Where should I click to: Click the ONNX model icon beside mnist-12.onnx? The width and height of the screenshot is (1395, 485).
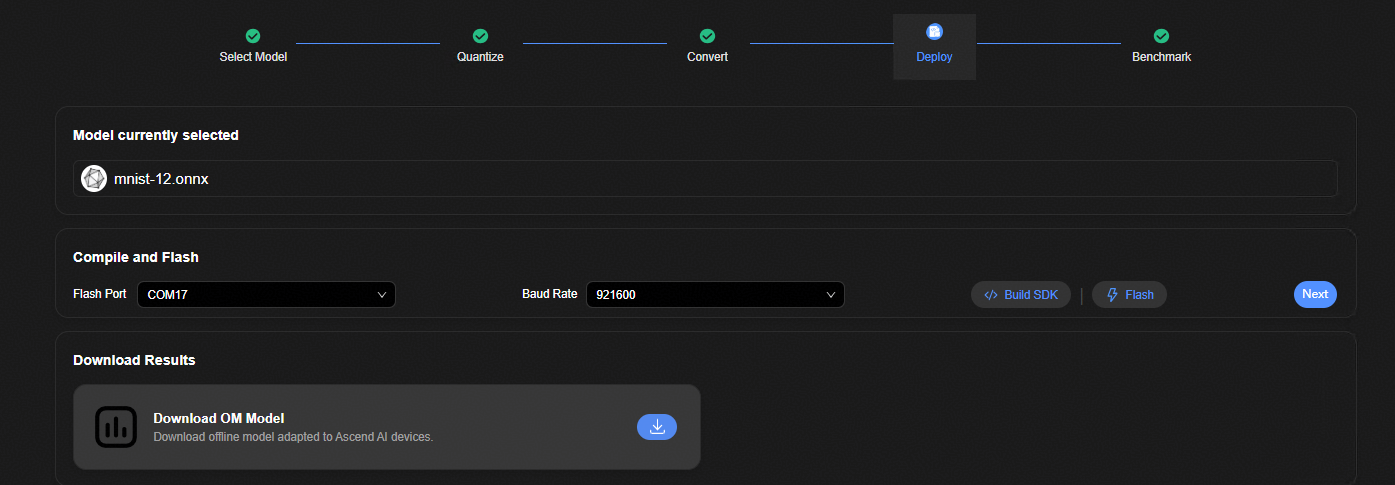[94, 179]
